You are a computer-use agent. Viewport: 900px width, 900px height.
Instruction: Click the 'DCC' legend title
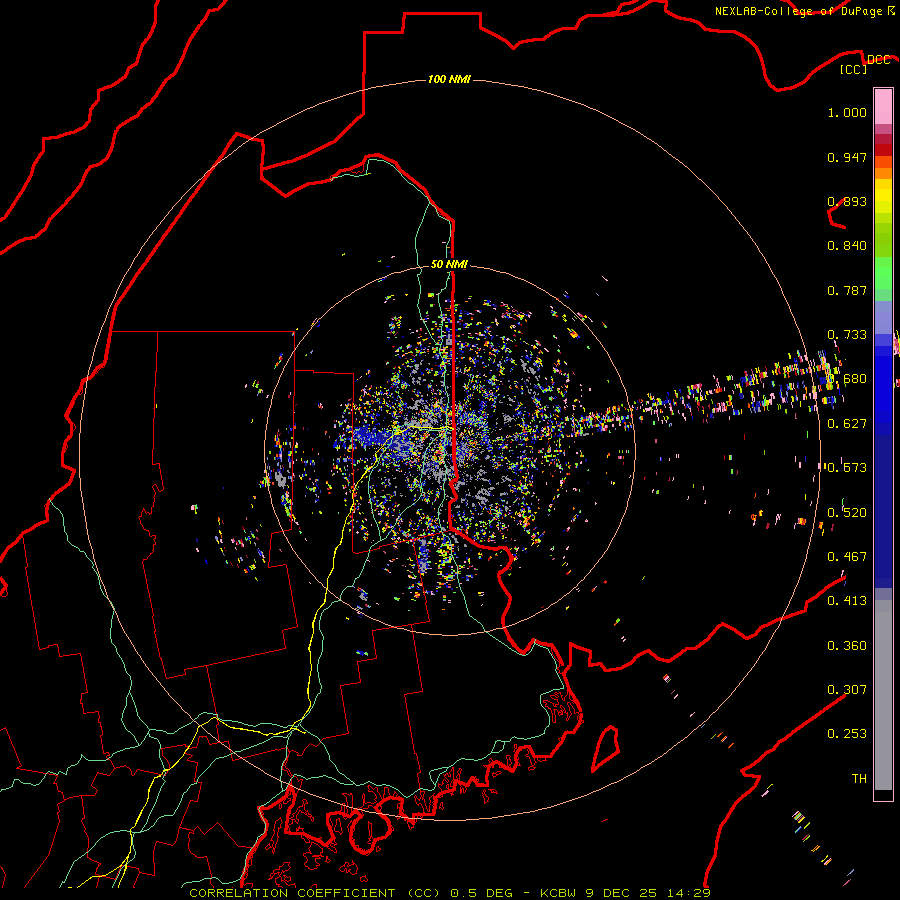(x=878, y=60)
